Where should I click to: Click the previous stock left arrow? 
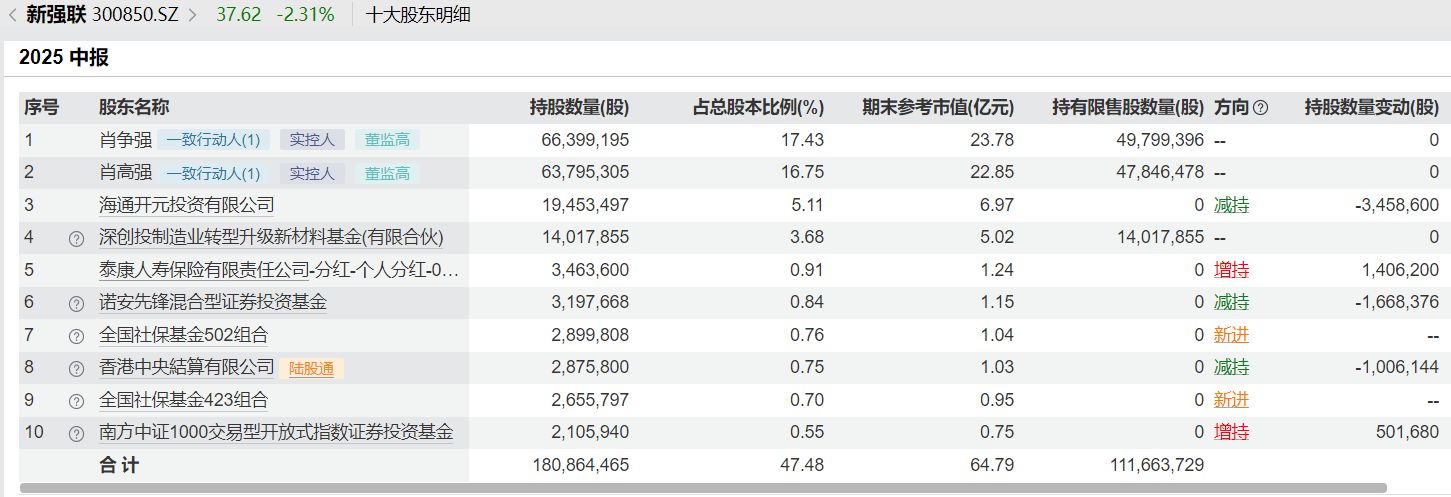point(12,15)
